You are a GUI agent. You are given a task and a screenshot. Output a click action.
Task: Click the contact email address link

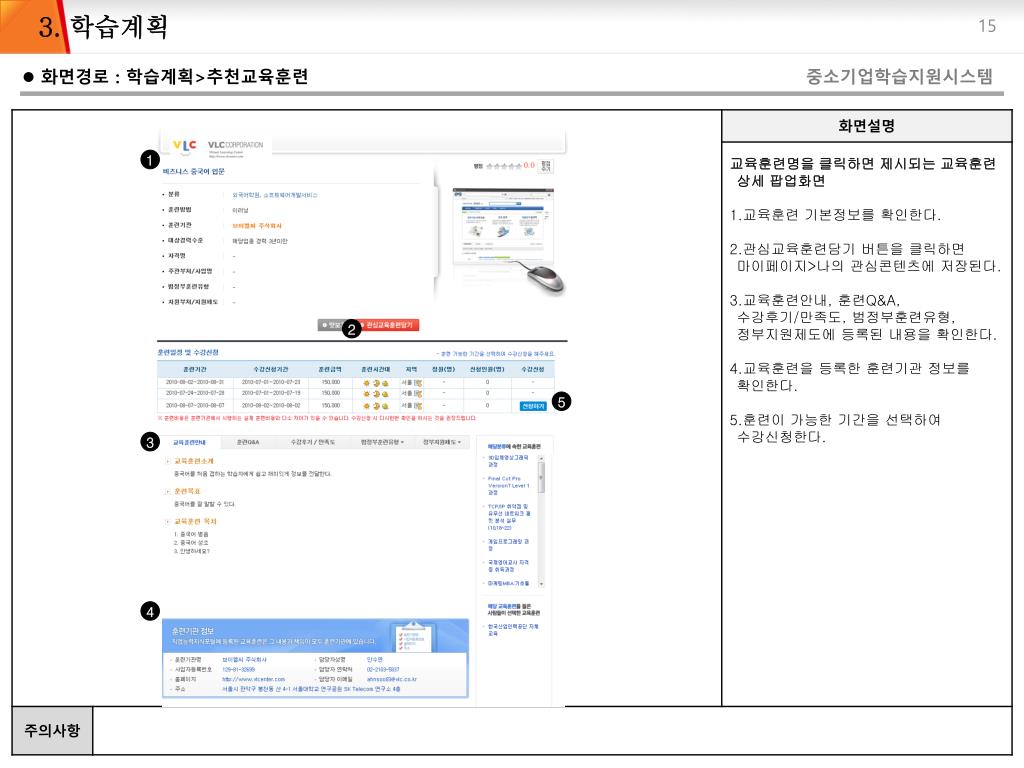pos(391,679)
